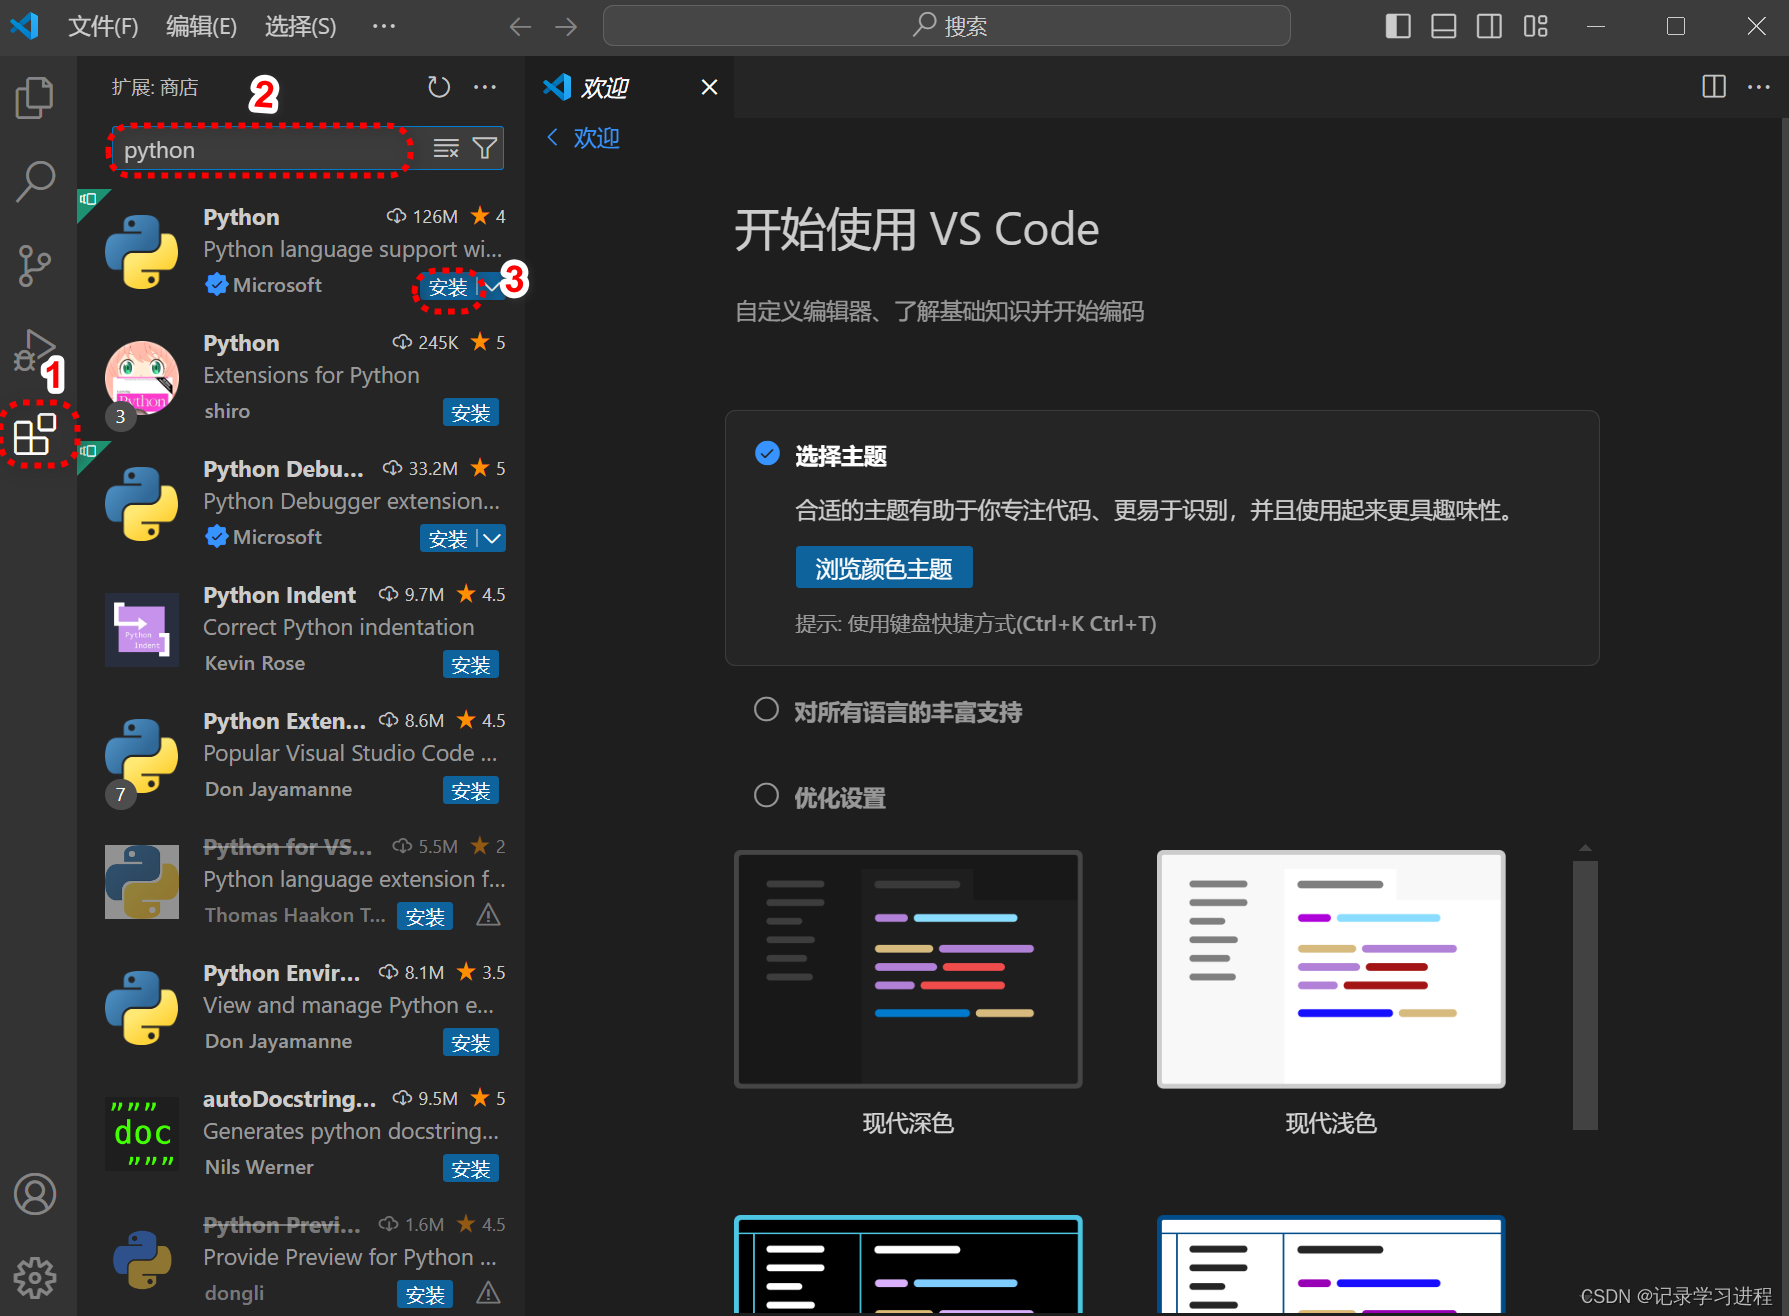Click the 浏览颜色主题 button
This screenshot has width=1789, height=1316.
click(x=883, y=567)
